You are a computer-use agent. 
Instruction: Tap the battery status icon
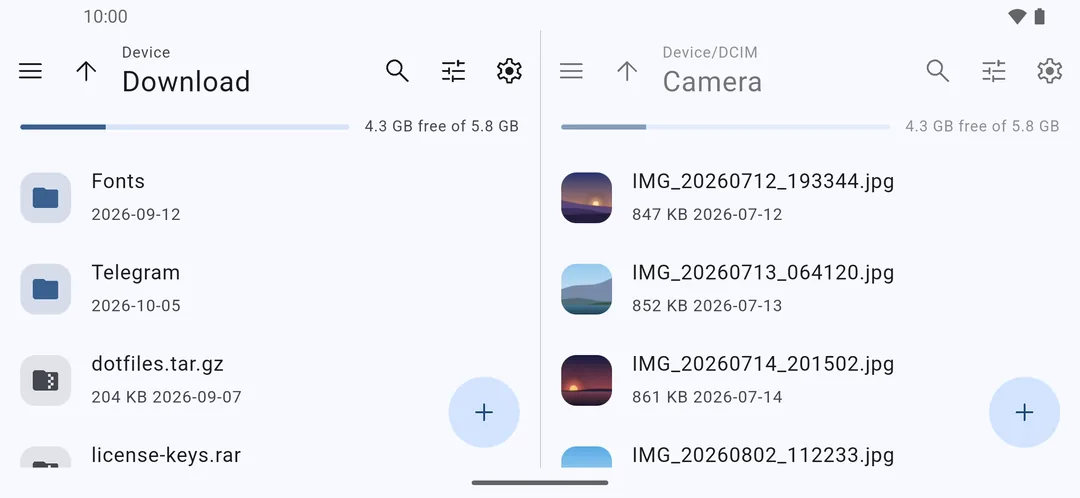coord(1039,17)
